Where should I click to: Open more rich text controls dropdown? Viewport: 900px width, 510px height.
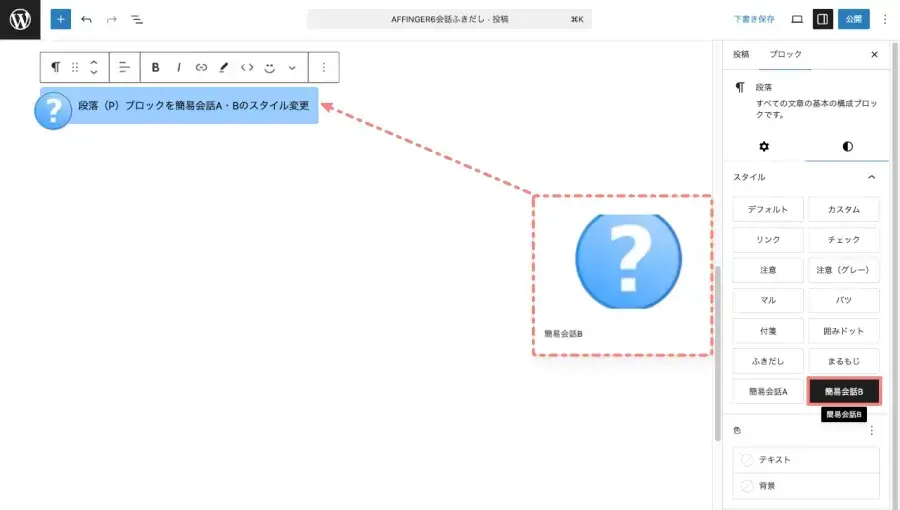tap(292, 67)
